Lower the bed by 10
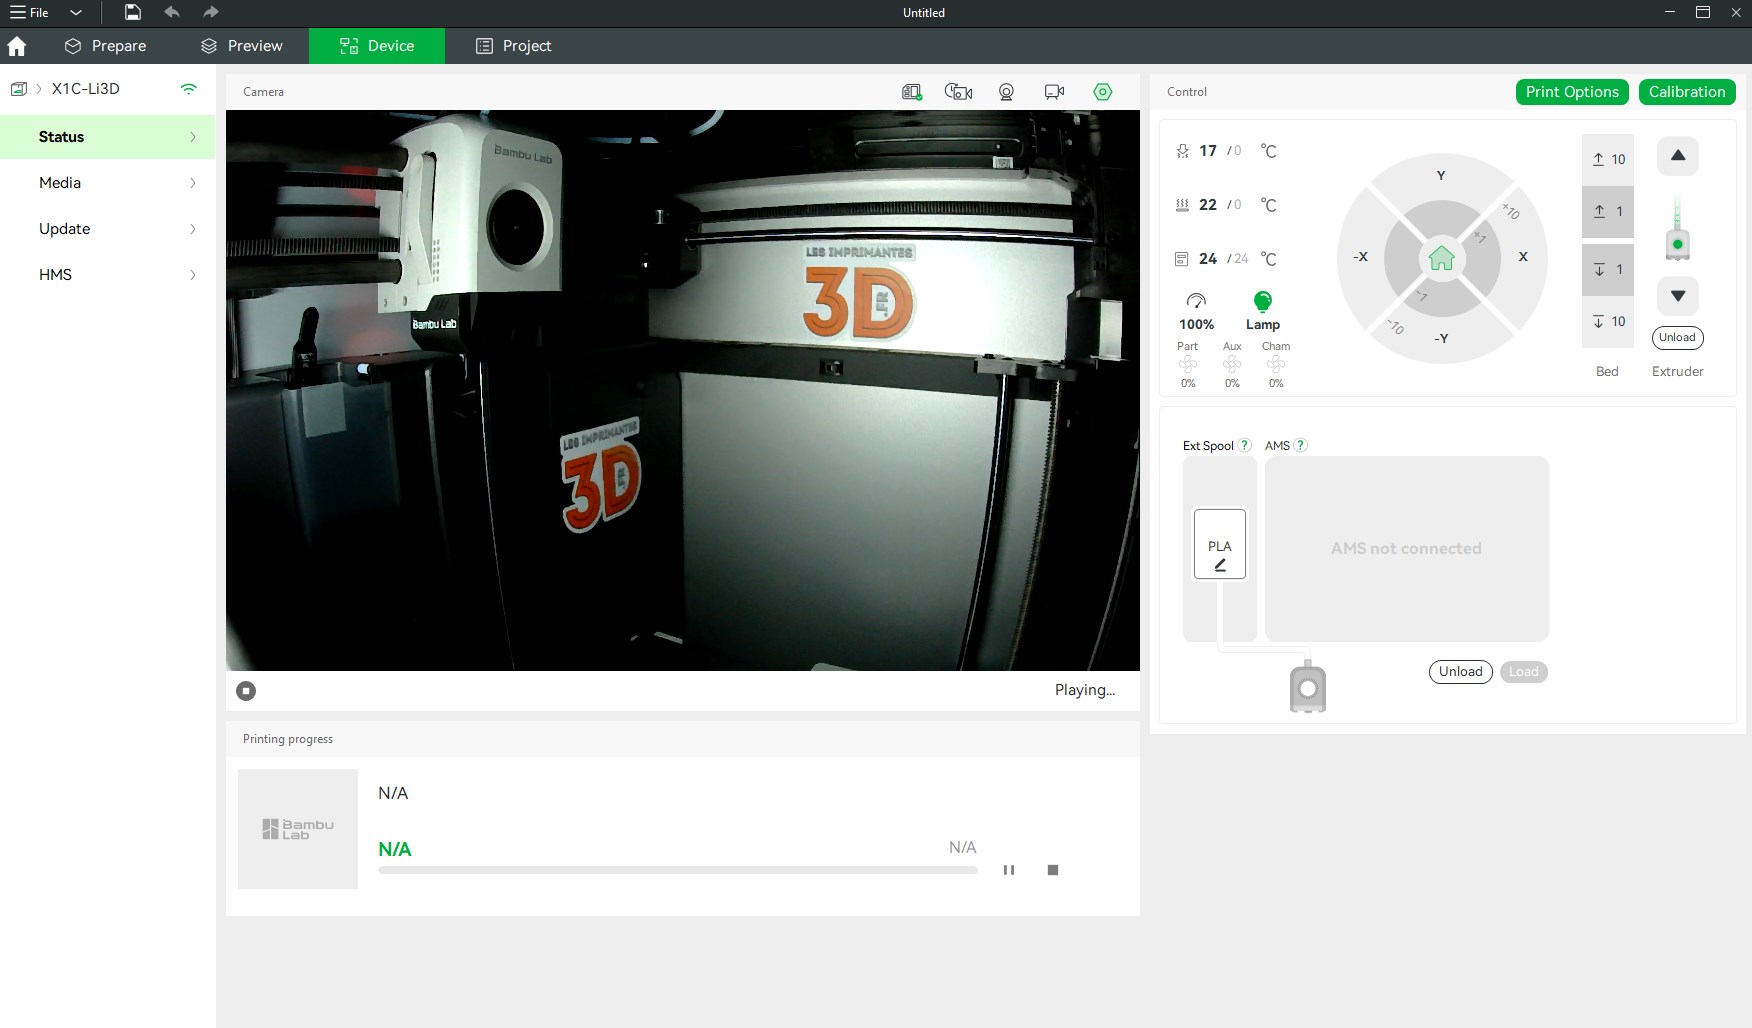 (x=1608, y=322)
